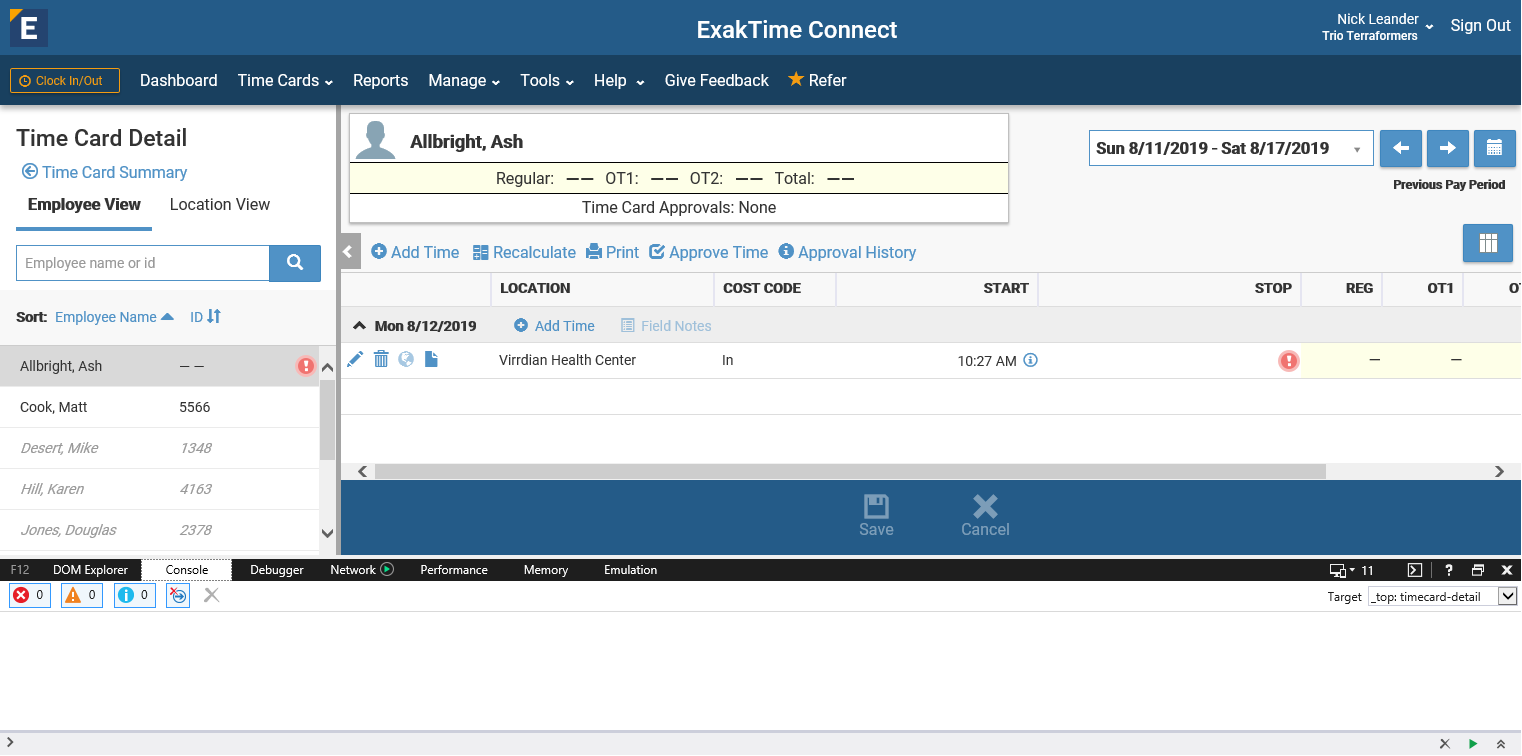Go to next pay period arrow

click(x=1448, y=148)
